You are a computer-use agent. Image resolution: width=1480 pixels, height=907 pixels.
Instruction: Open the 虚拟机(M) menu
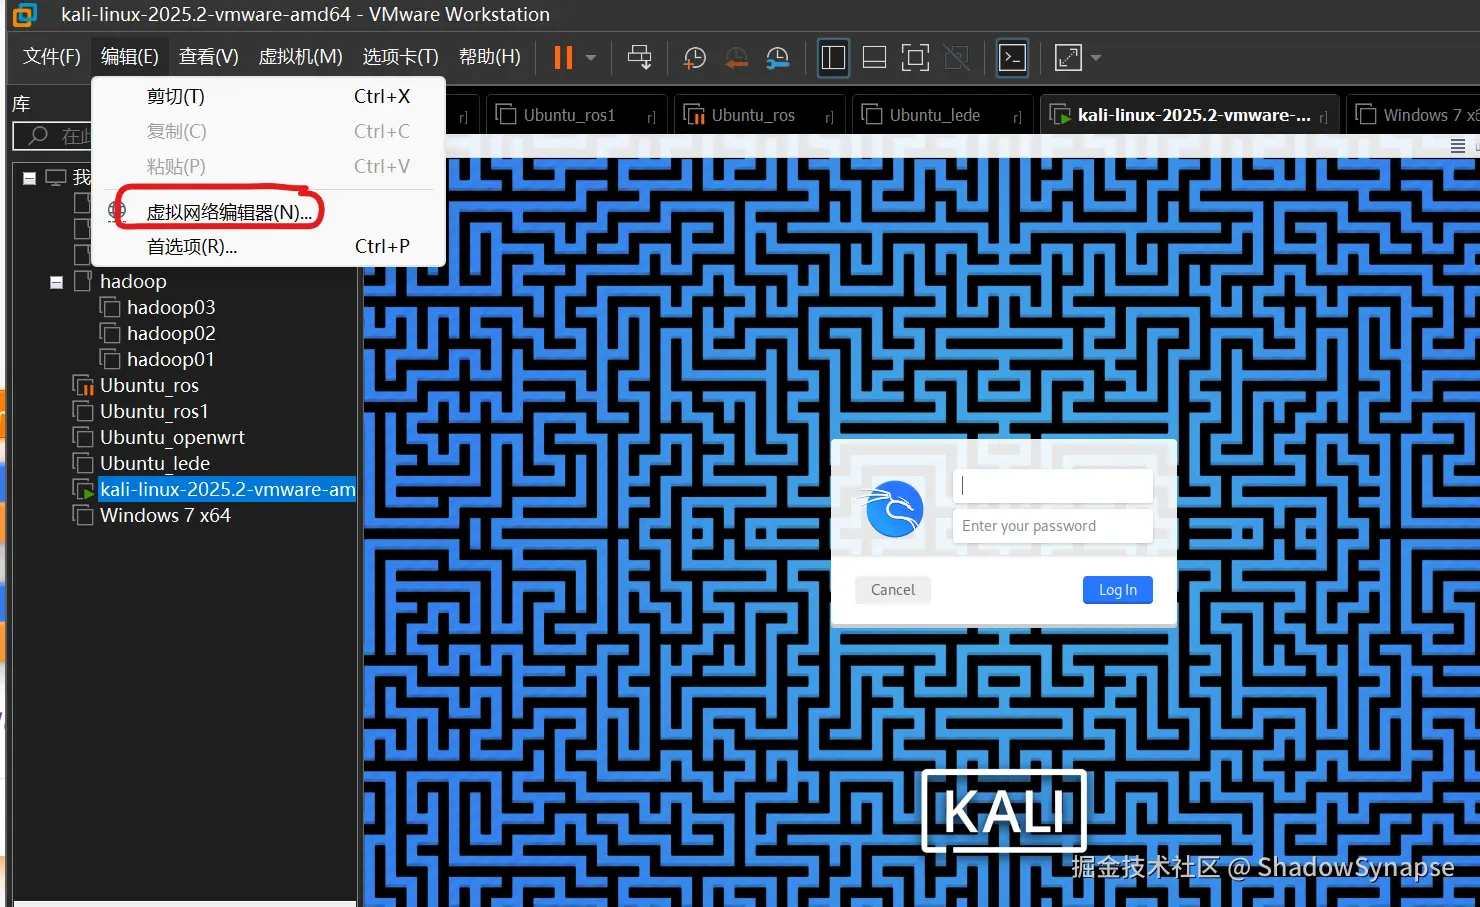click(300, 56)
